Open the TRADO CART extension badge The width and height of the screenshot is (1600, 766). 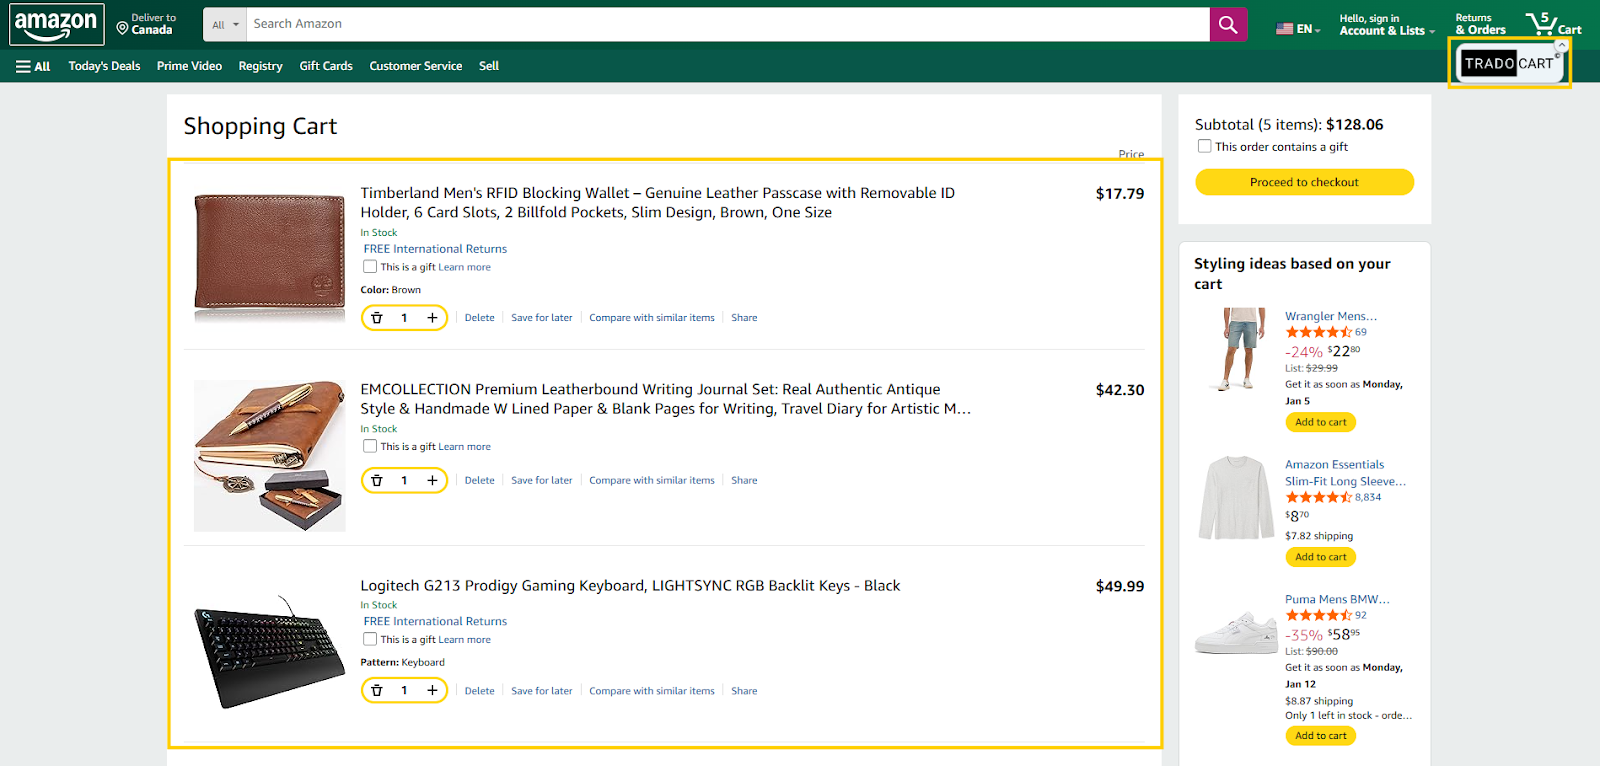click(1509, 63)
